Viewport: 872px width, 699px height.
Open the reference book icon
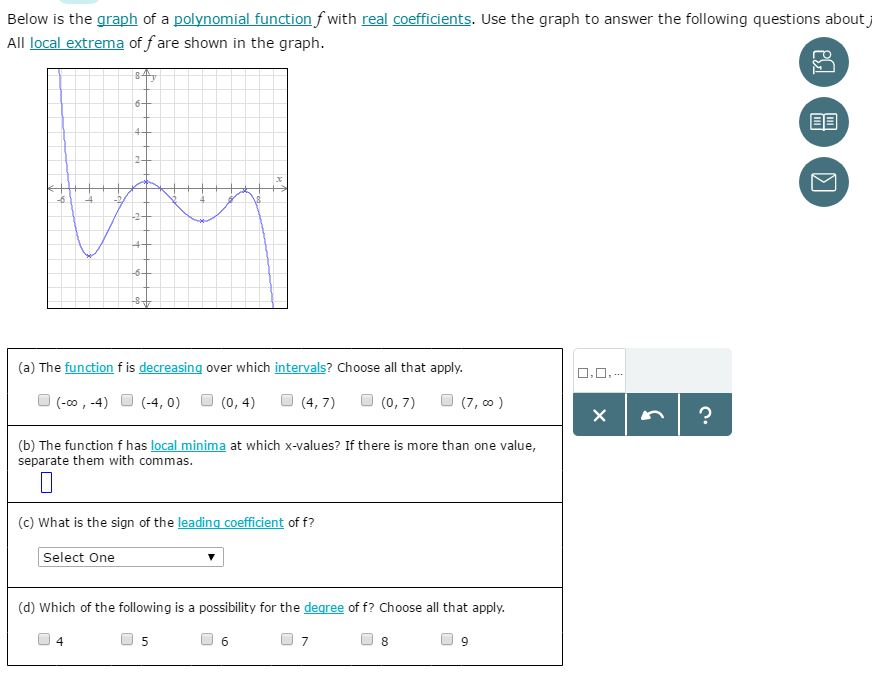(822, 122)
